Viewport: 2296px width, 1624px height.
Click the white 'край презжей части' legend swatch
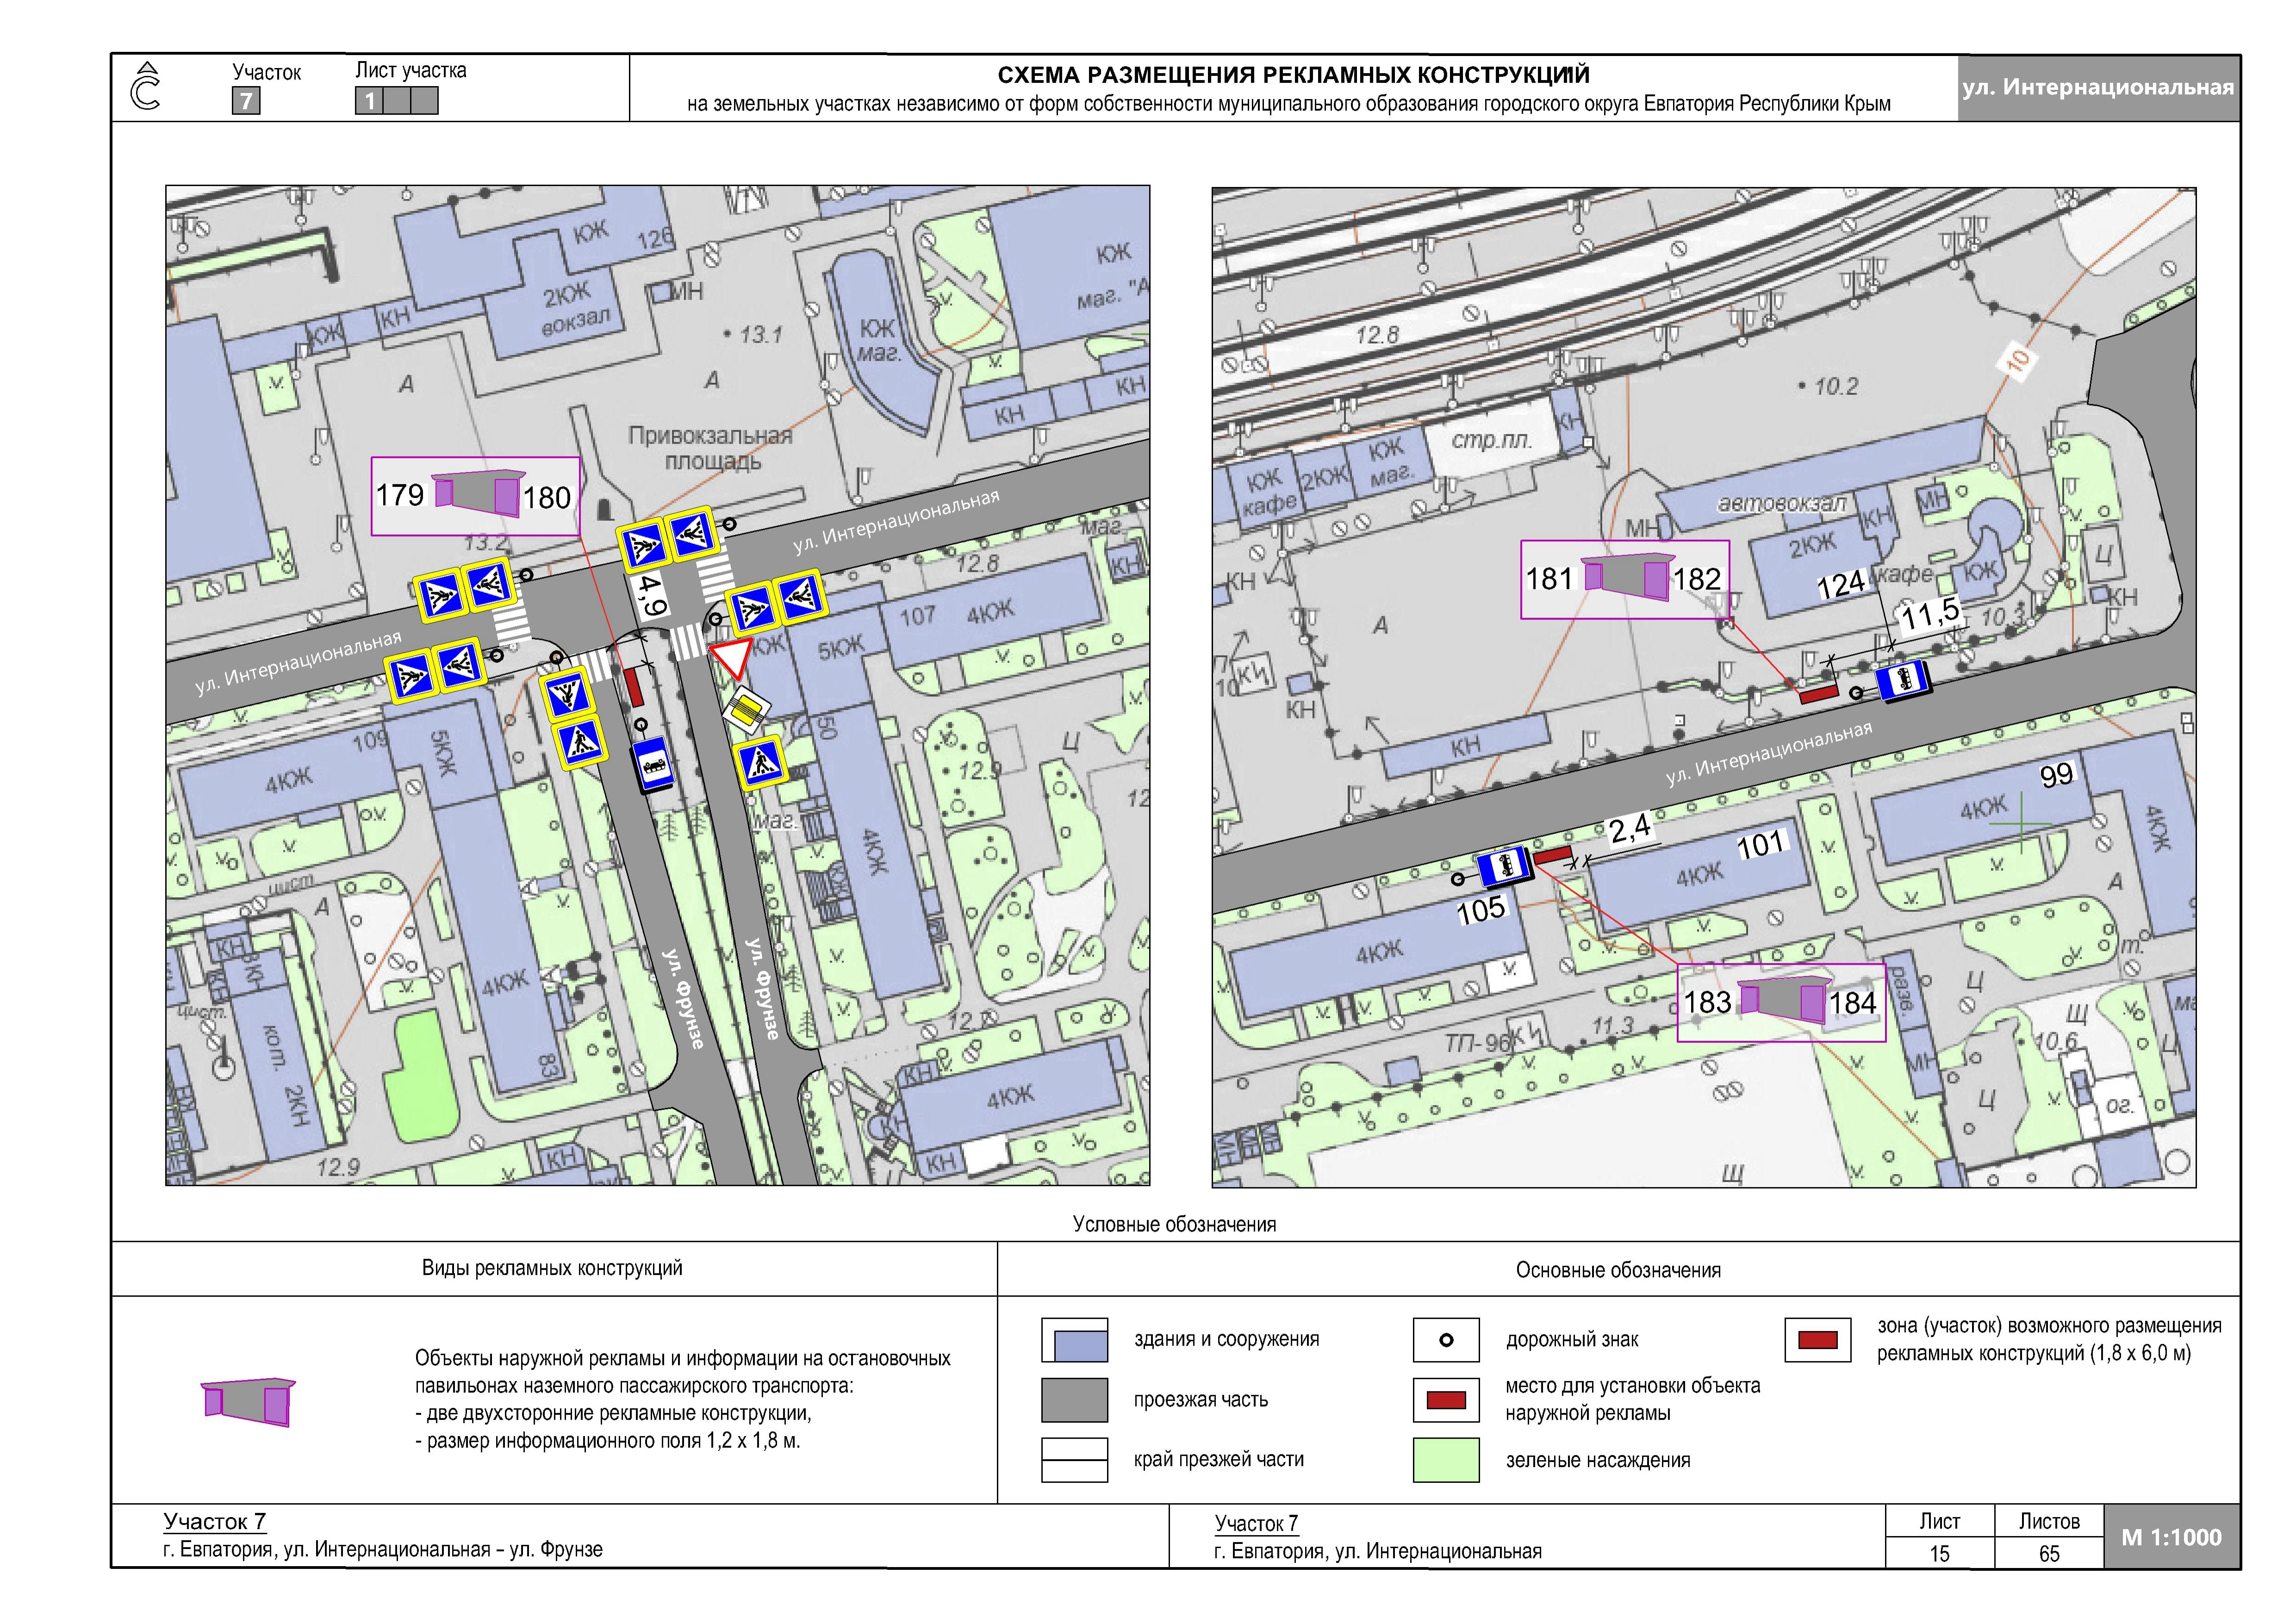(x=1075, y=1460)
